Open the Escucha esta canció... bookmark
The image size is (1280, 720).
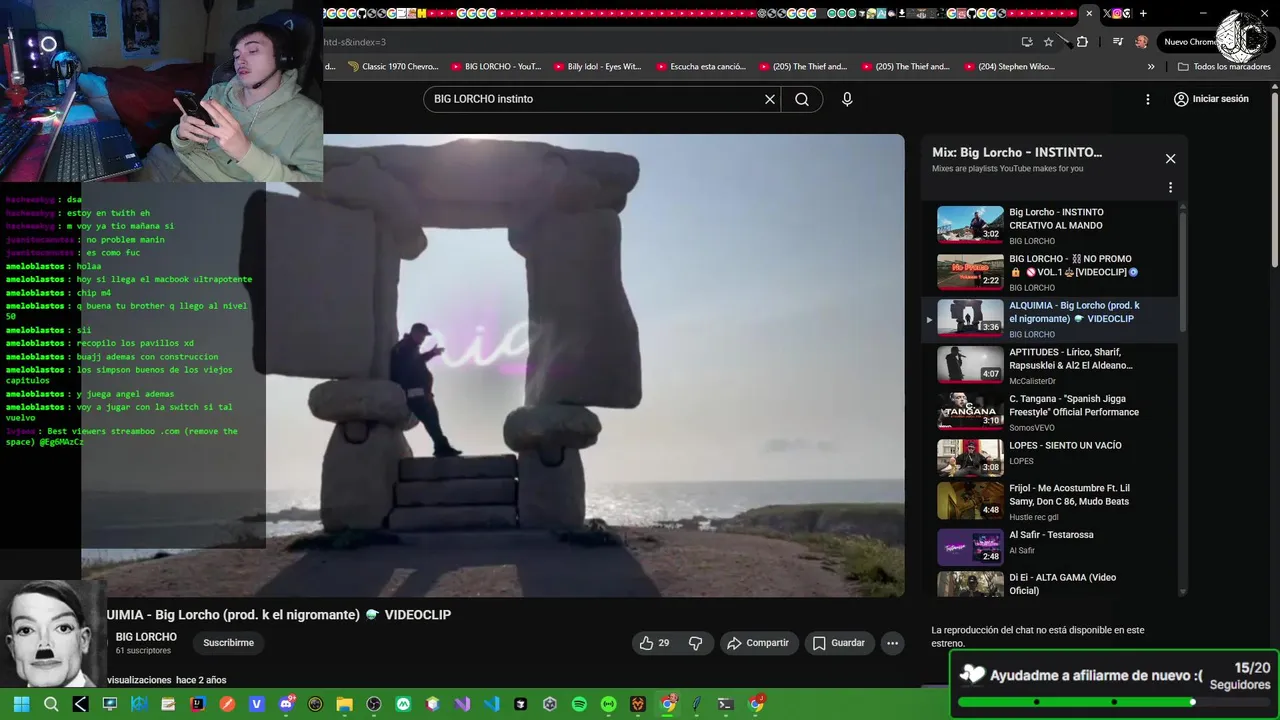point(701,67)
